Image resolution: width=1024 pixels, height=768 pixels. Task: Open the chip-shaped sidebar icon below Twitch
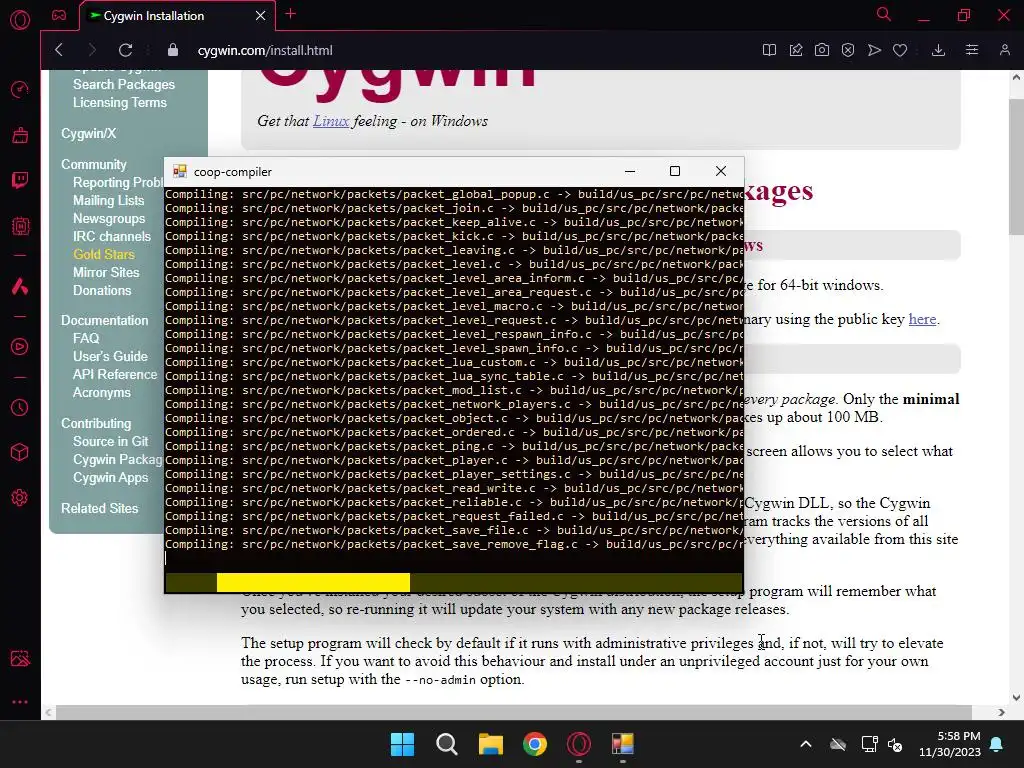coord(20,226)
